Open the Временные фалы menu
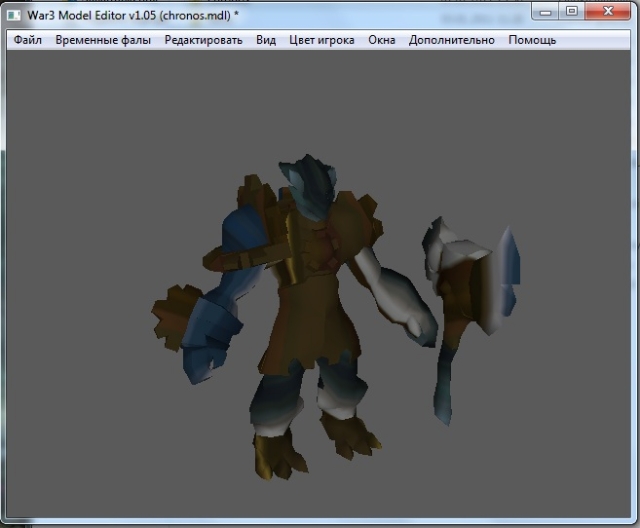Screen dimensions: 640x528 point(103,40)
